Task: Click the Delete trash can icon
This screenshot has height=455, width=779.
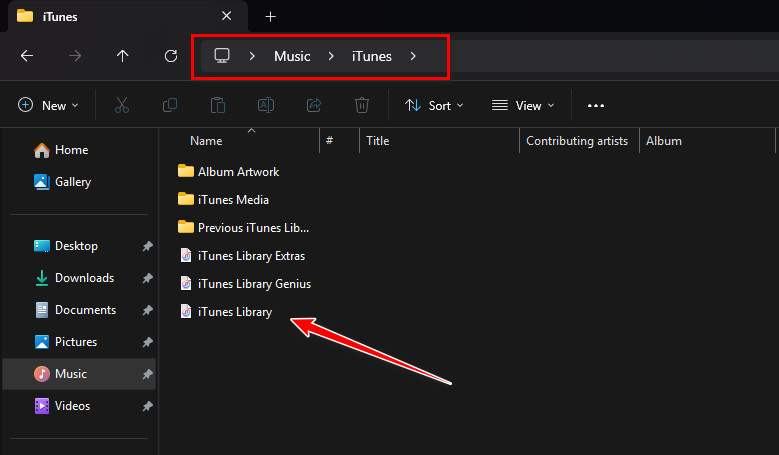Action: [x=362, y=105]
